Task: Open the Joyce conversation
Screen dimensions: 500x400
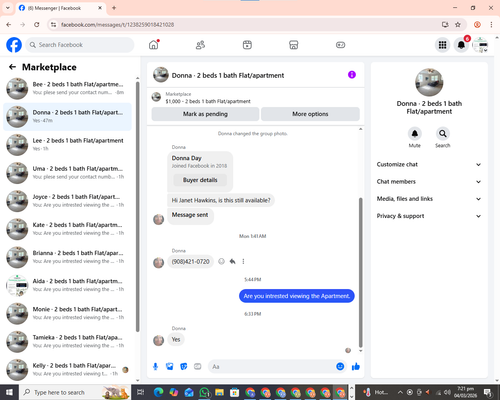Action: point(68,201)
